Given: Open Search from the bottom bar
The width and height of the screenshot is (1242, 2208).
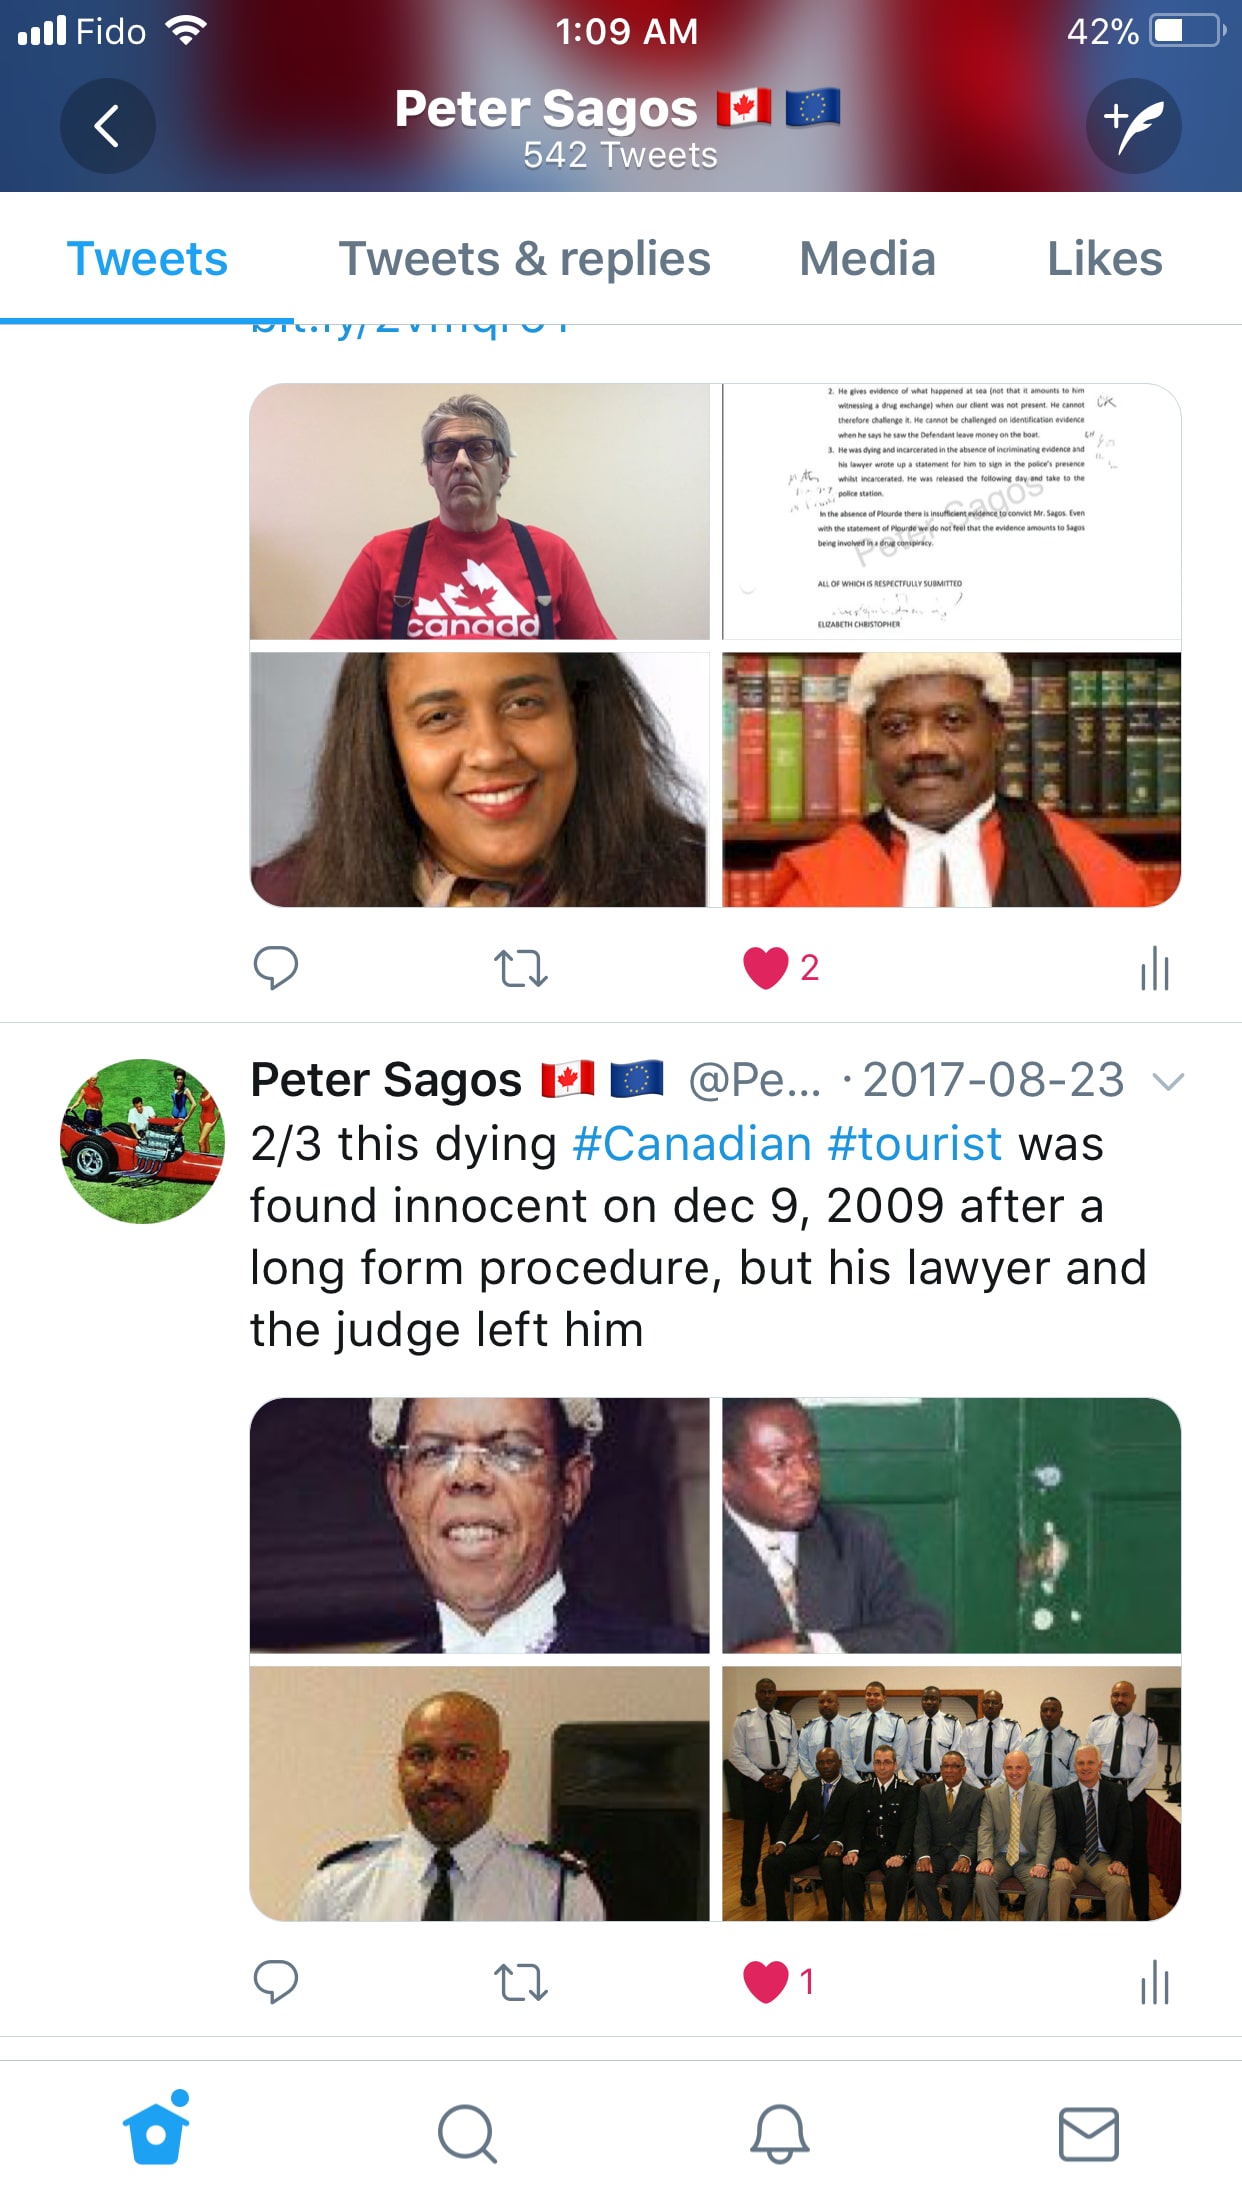Looking at the screenshot, I should tap(467, 2133).
